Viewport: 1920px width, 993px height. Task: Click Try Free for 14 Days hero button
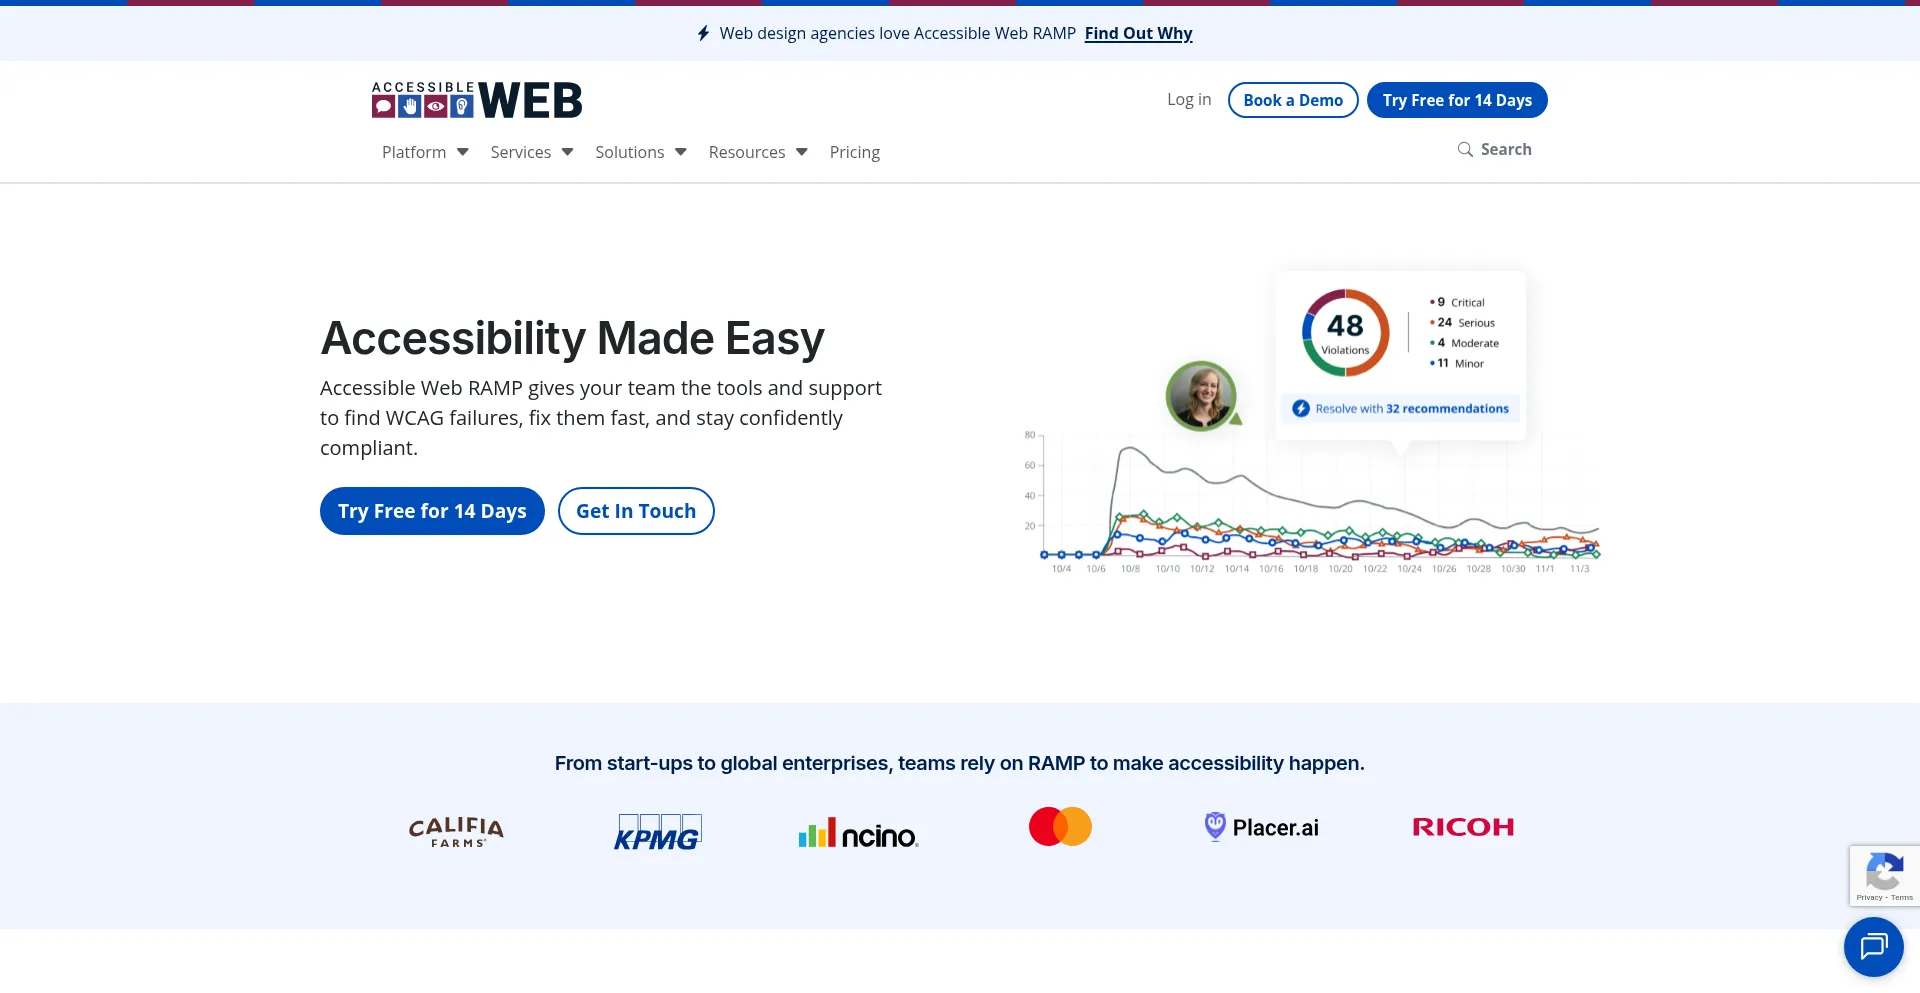pyautogui.click(x=432, y=511)
